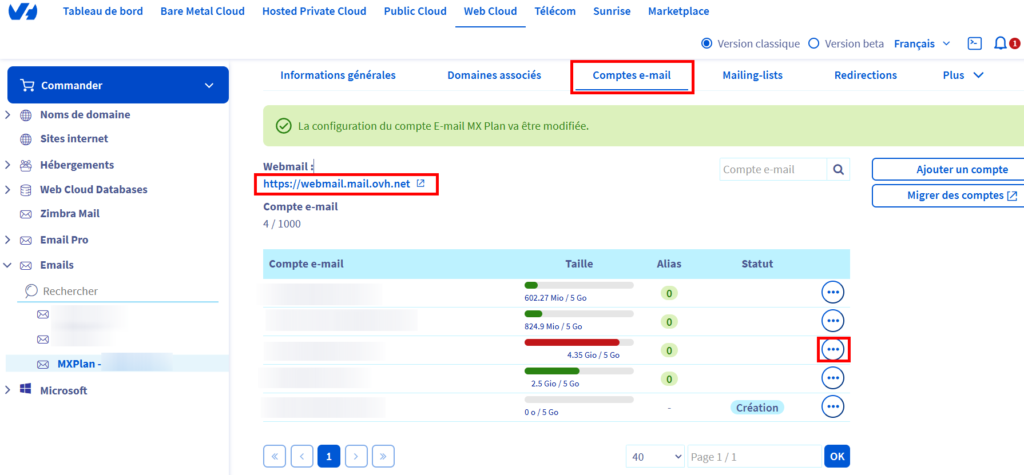Click page number 1 button
This screenshot has width=1024, height=475.
tap(328, 456)
